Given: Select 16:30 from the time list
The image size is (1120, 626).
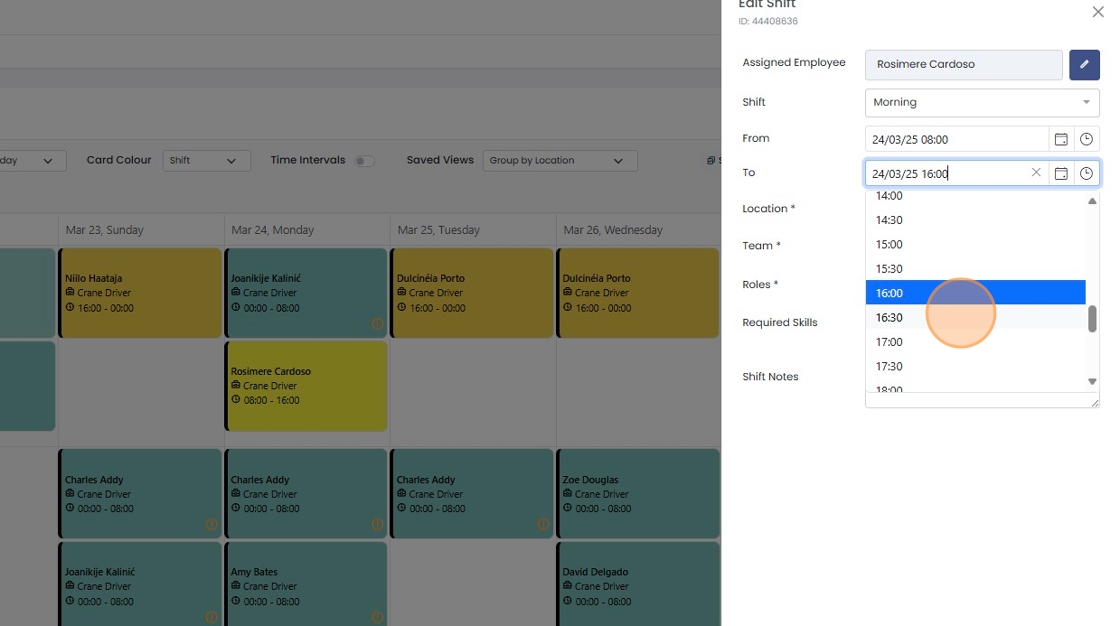Looking at the screenshot, I should (x=975, y=317).
